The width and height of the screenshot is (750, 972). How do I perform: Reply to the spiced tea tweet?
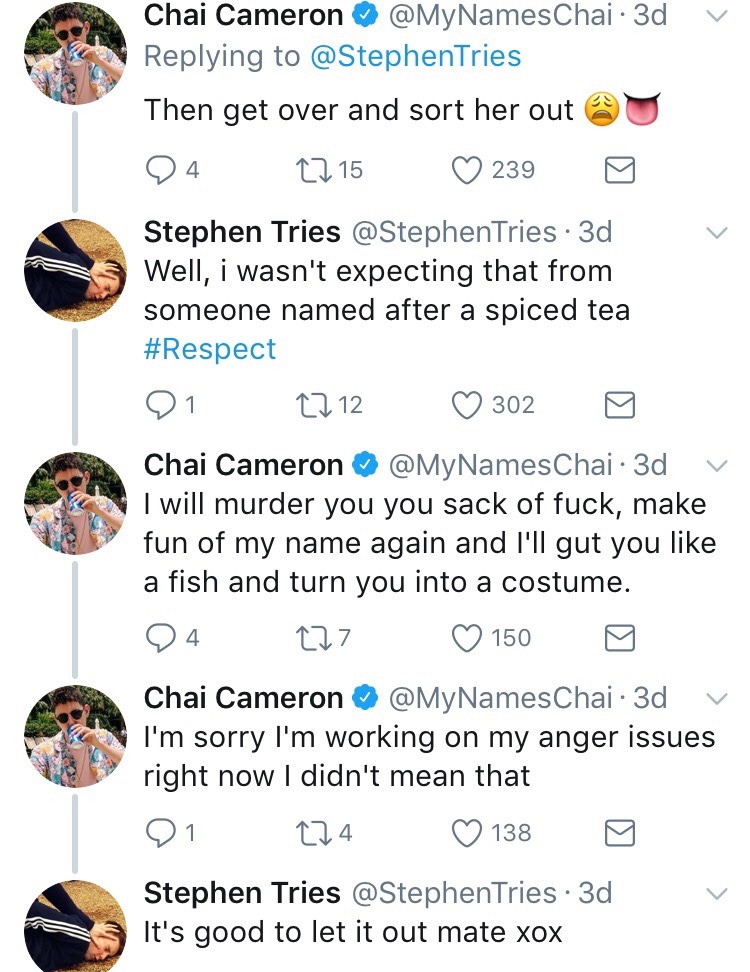click(x=161, y=405)
